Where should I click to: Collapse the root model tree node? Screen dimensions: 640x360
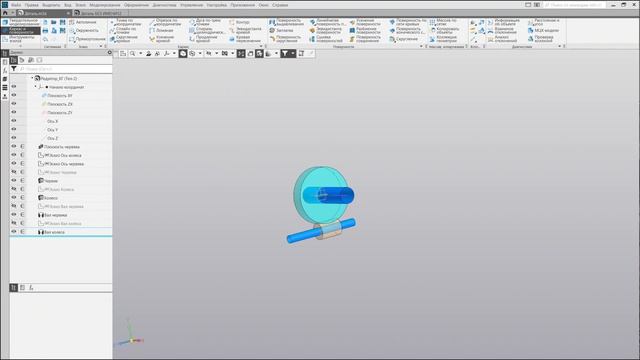tap(32, 78)
